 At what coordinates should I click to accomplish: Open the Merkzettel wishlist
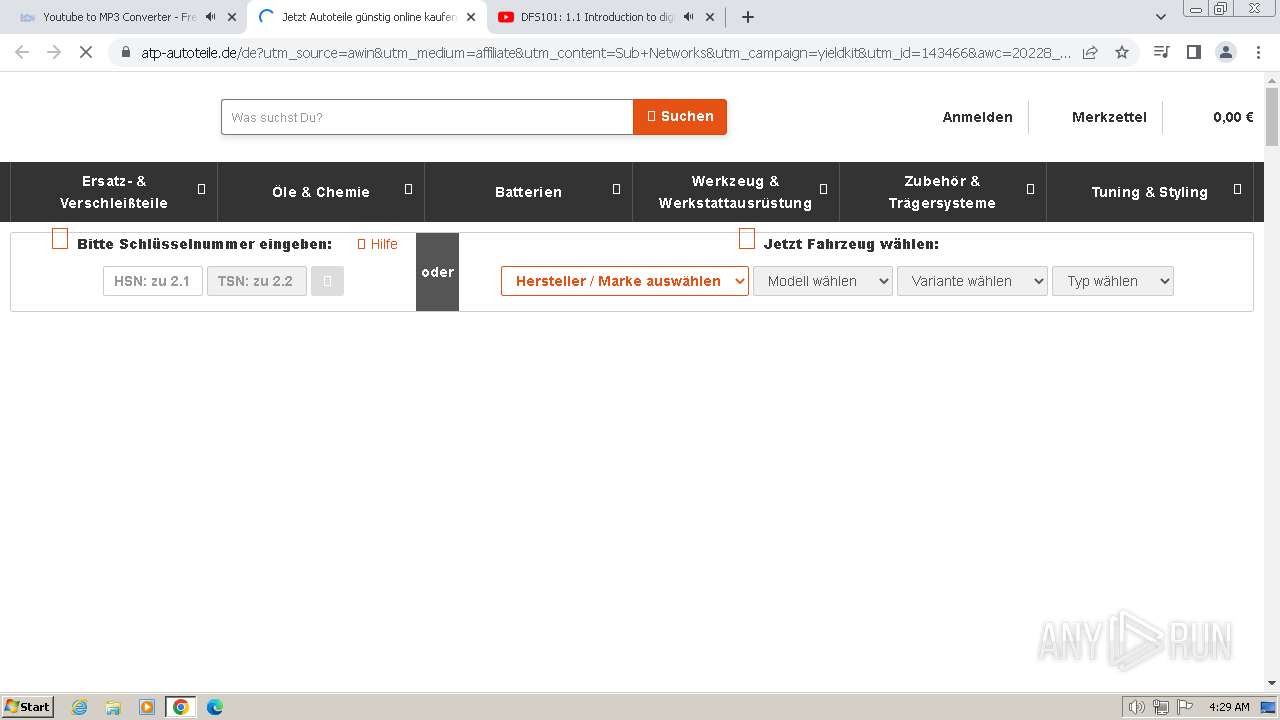[x=1109, y=117]
